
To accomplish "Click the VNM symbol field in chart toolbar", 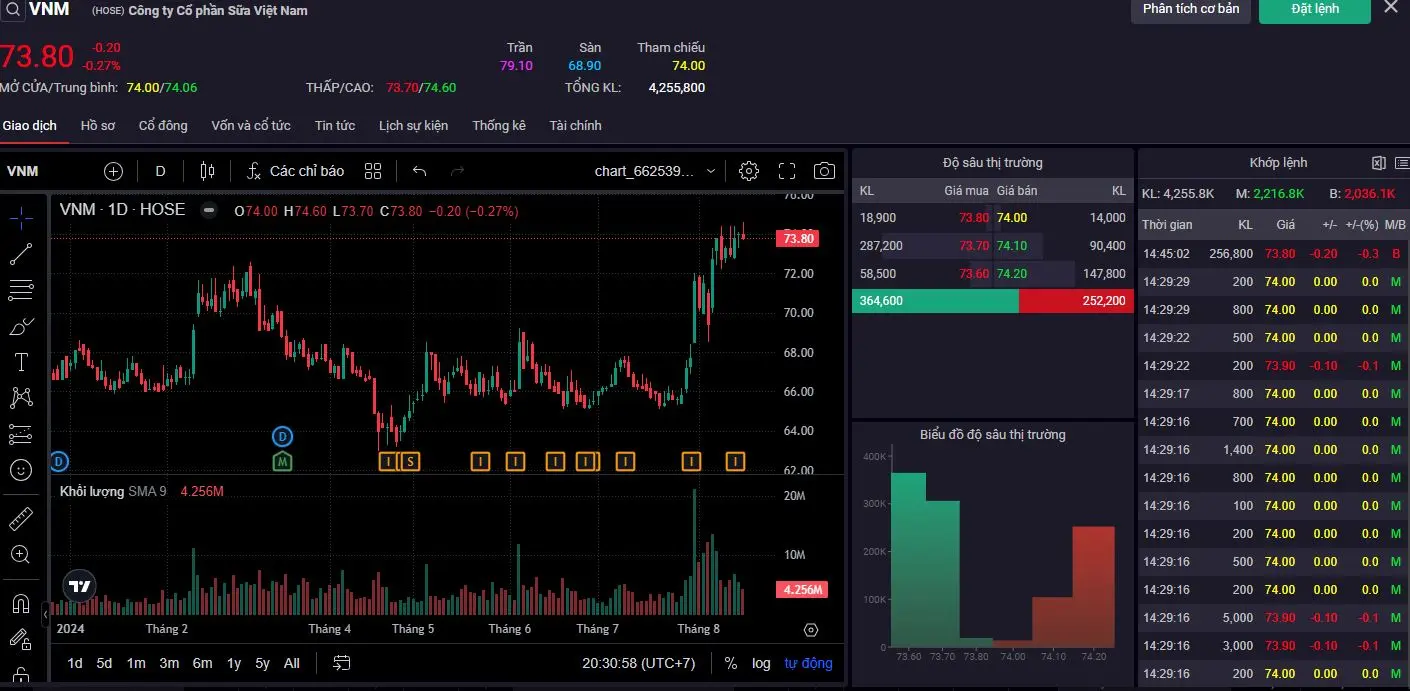I will point(23,171).
